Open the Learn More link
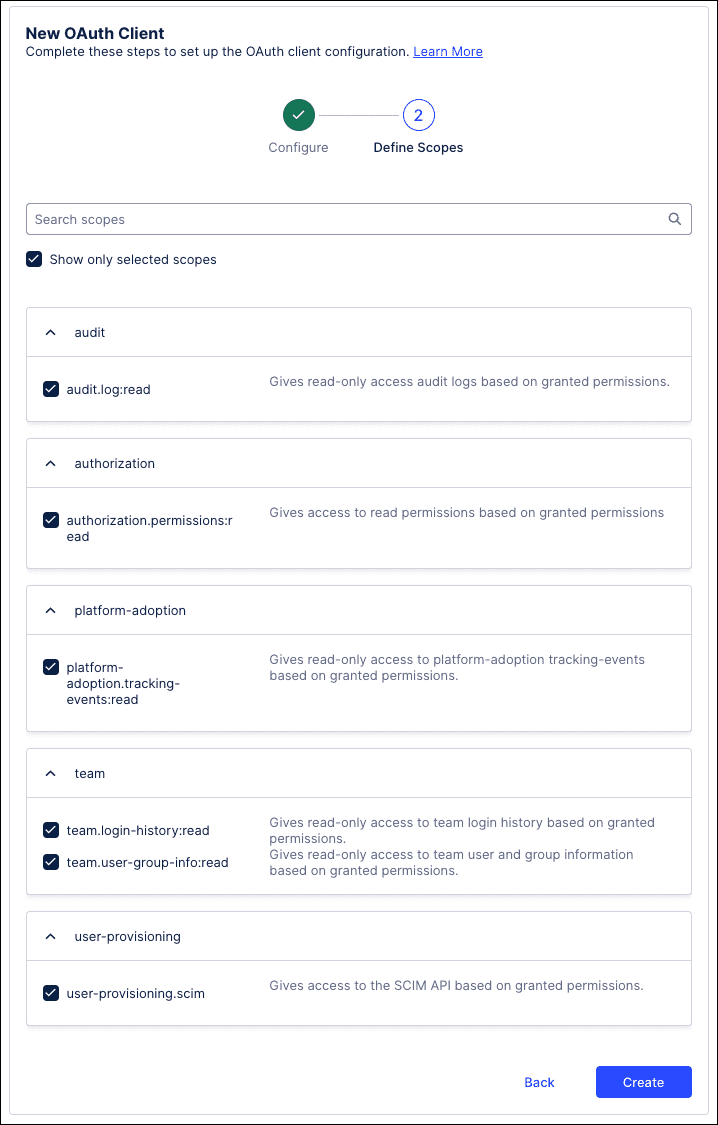 tap(447, 51)
